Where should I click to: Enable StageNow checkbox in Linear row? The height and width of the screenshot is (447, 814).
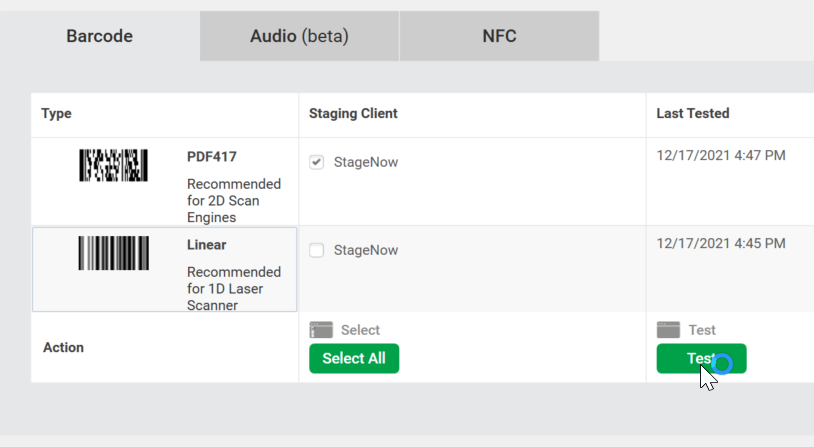click(x=317, y=250)
